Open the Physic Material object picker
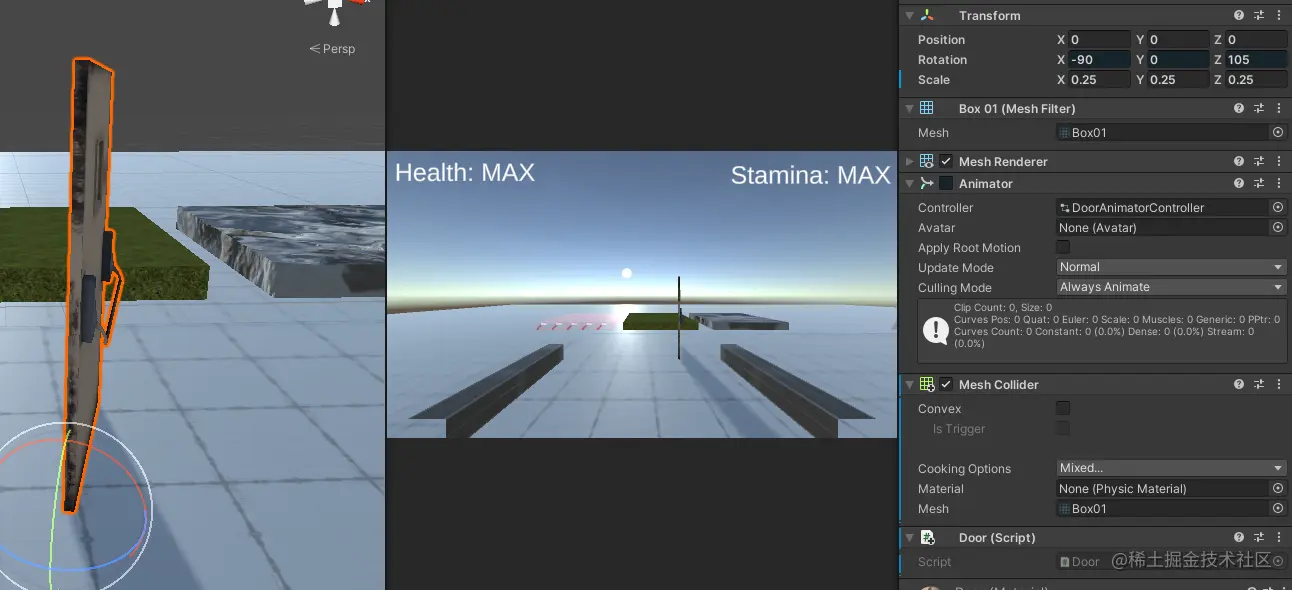The image size is (1292, 590). click(1278, 488)
